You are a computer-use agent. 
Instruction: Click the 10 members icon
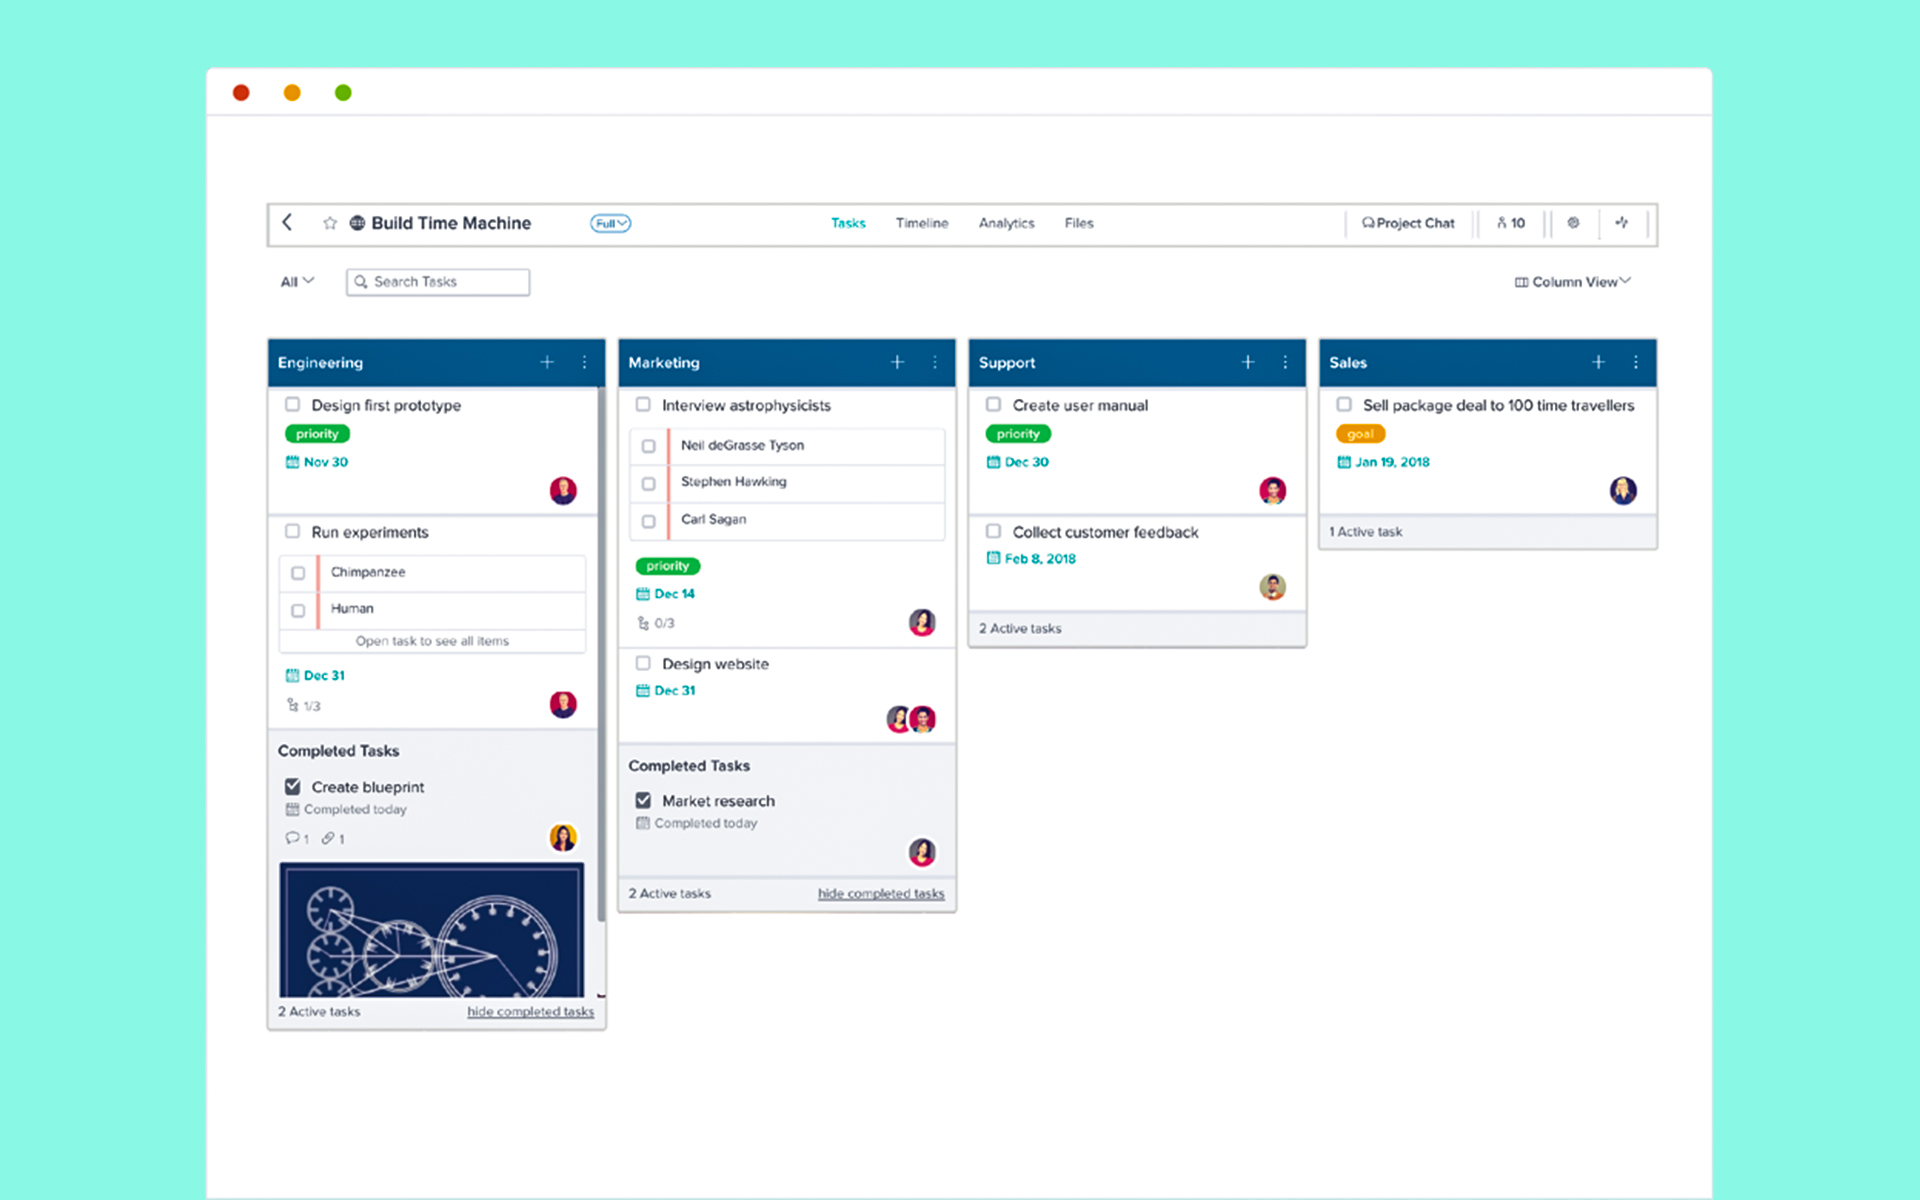click(x=1511, y=223)
